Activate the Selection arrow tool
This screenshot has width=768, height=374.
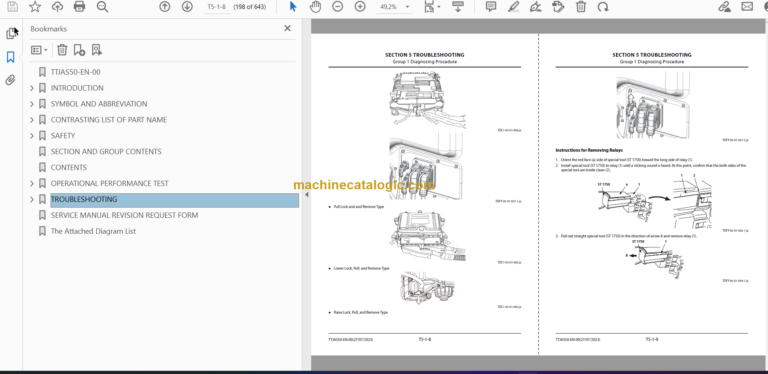(293, 7)
